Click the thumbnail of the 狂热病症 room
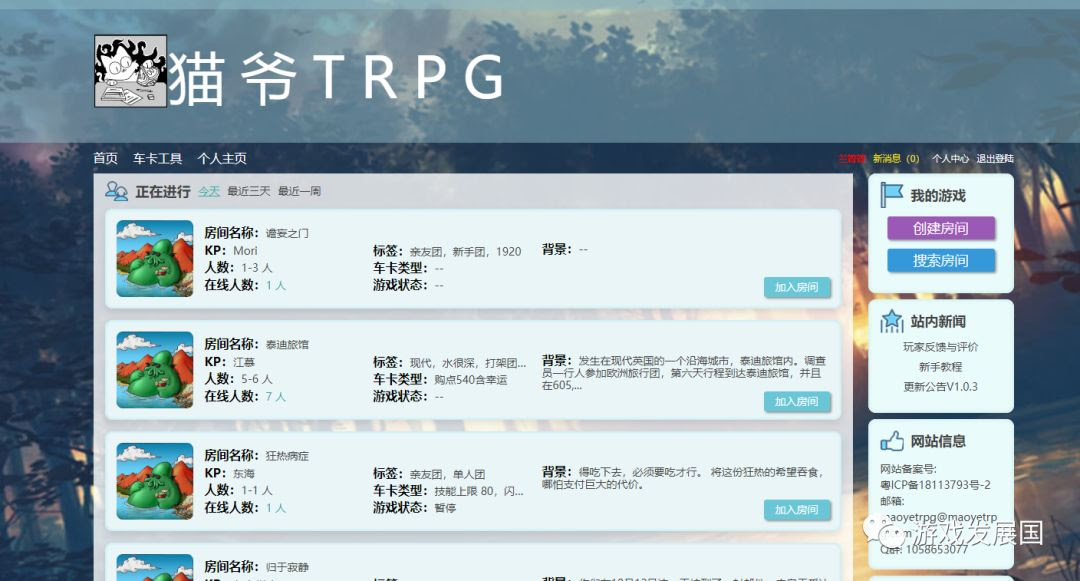Image resolution: width=1080 pixels, height=581 pixels. pyautogui.click(x=155, y=481)
